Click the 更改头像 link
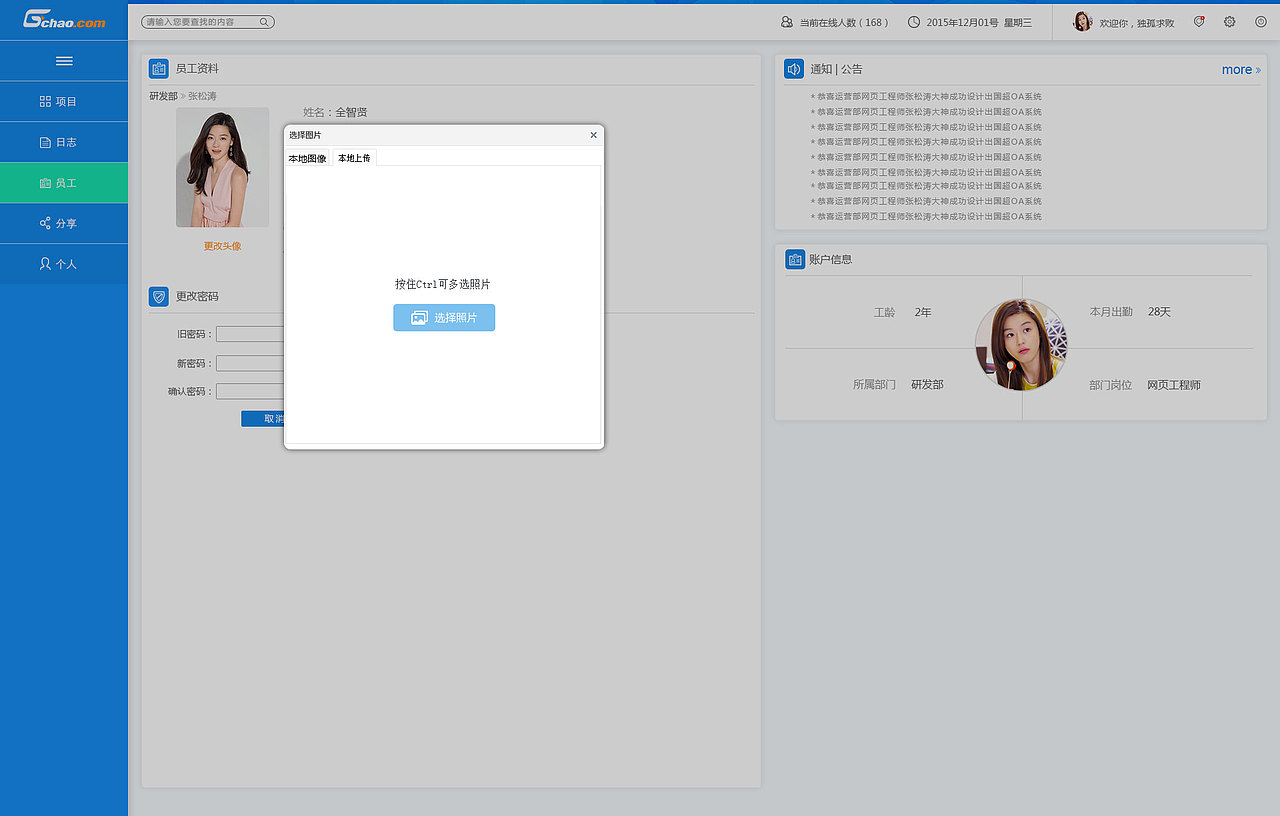The width and height of the screenshot is (1280, 816). pos(222,246)
